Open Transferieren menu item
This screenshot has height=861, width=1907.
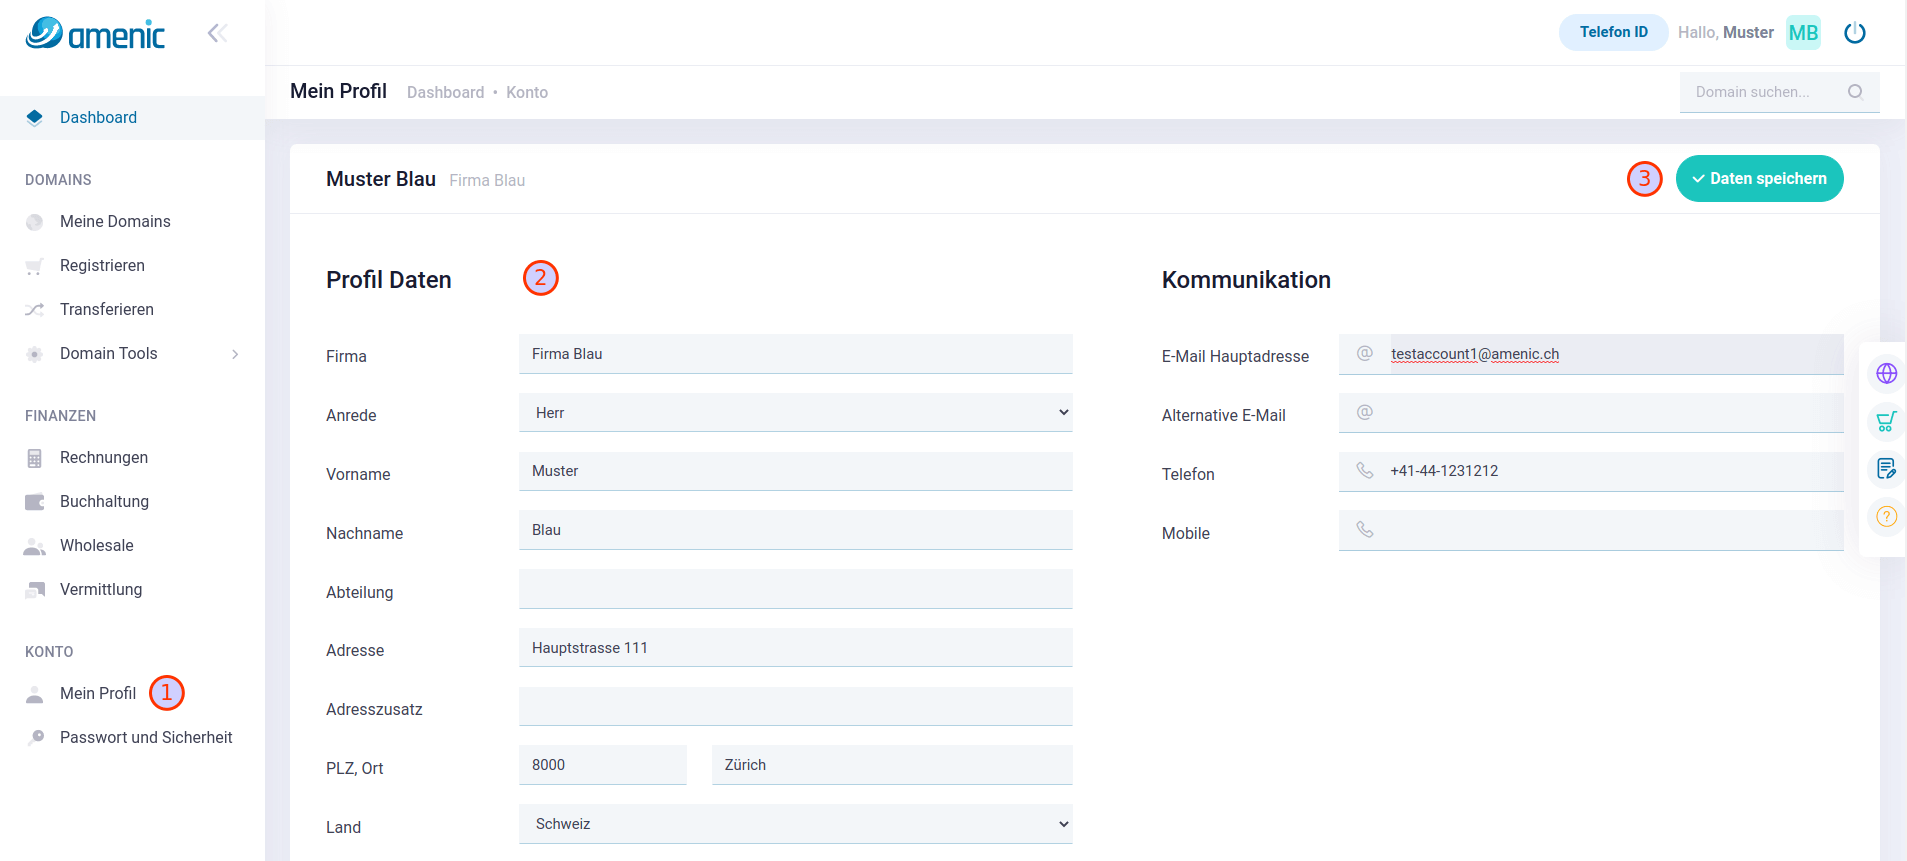pos(107,309)
